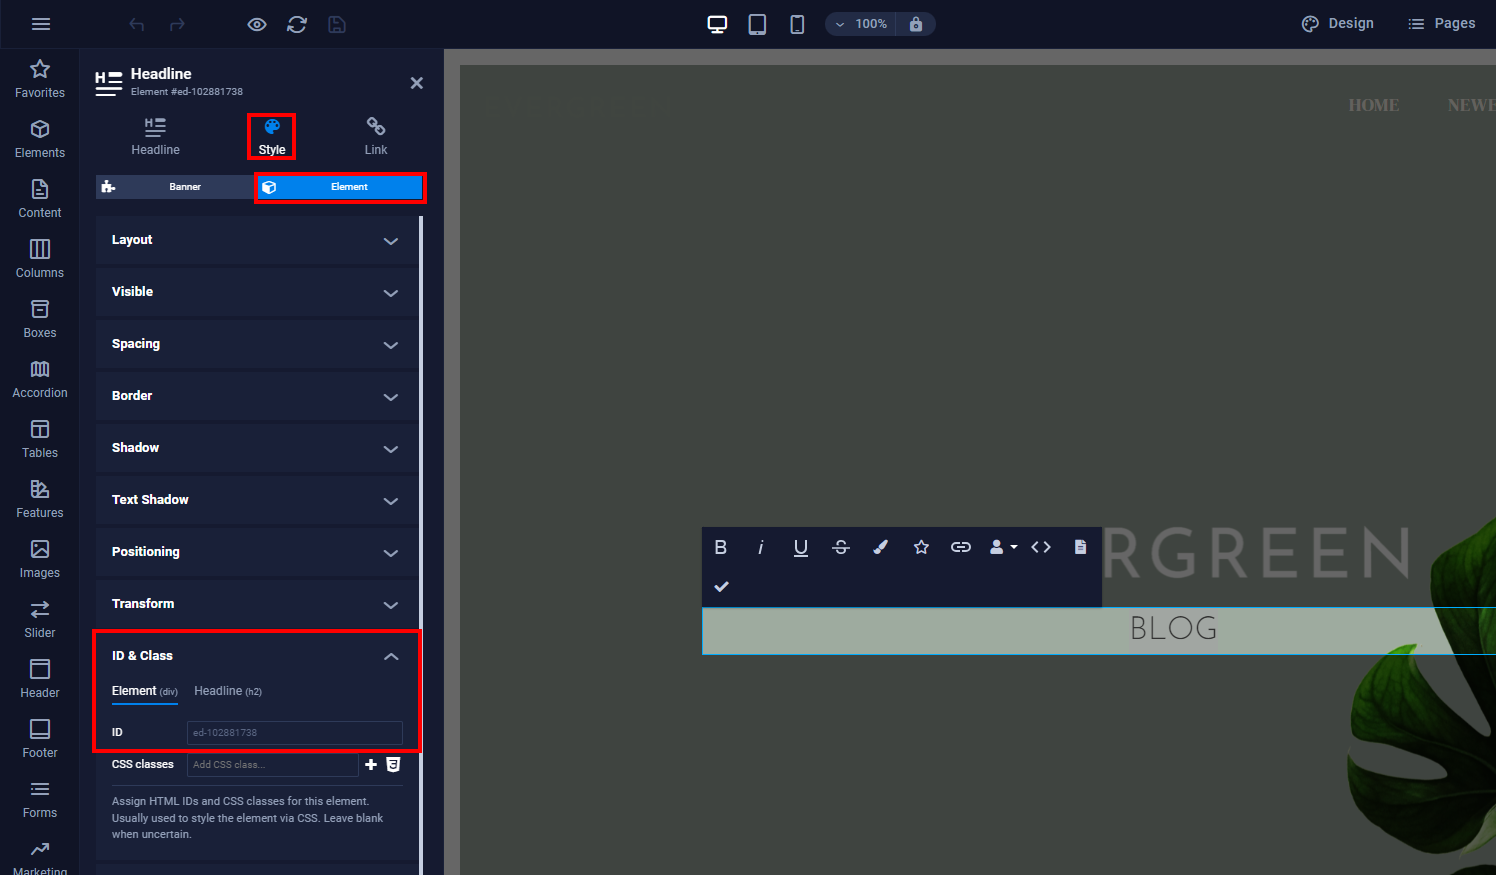Viewport: 1496px width, 875px height.
Task: Apply bold formatting in text toolbar
Action: click(721, 547)
